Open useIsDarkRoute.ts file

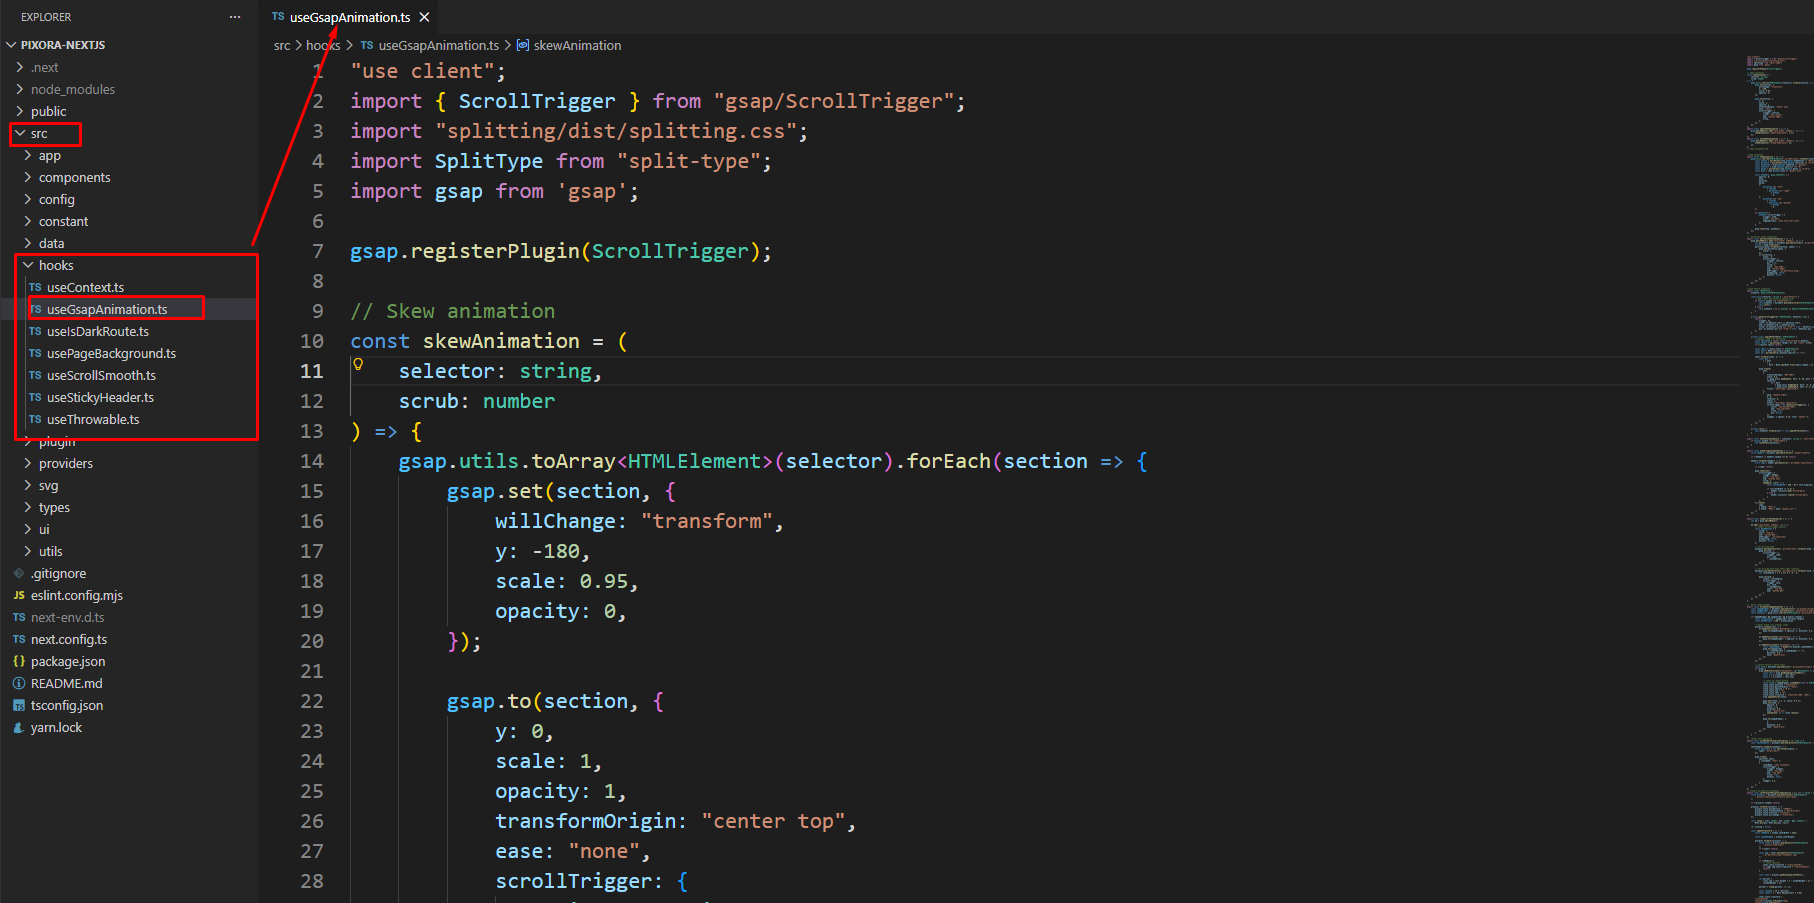click(x=97, y=331)
